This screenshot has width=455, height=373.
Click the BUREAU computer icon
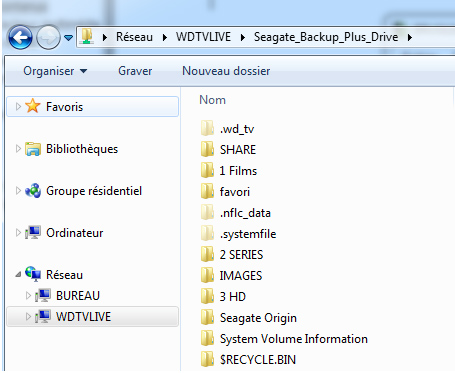tap(43, 295)
